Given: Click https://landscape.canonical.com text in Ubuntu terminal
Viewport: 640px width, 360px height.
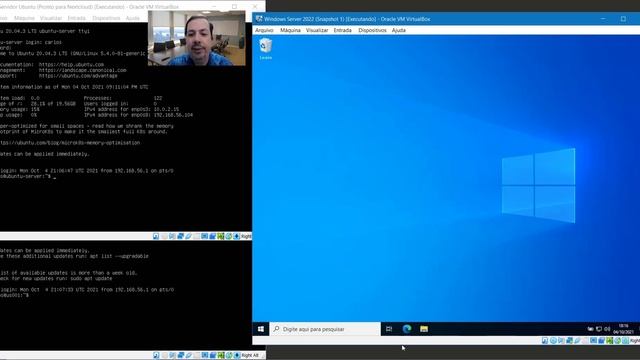Looking at the screenshot, I should pos(82,70).
